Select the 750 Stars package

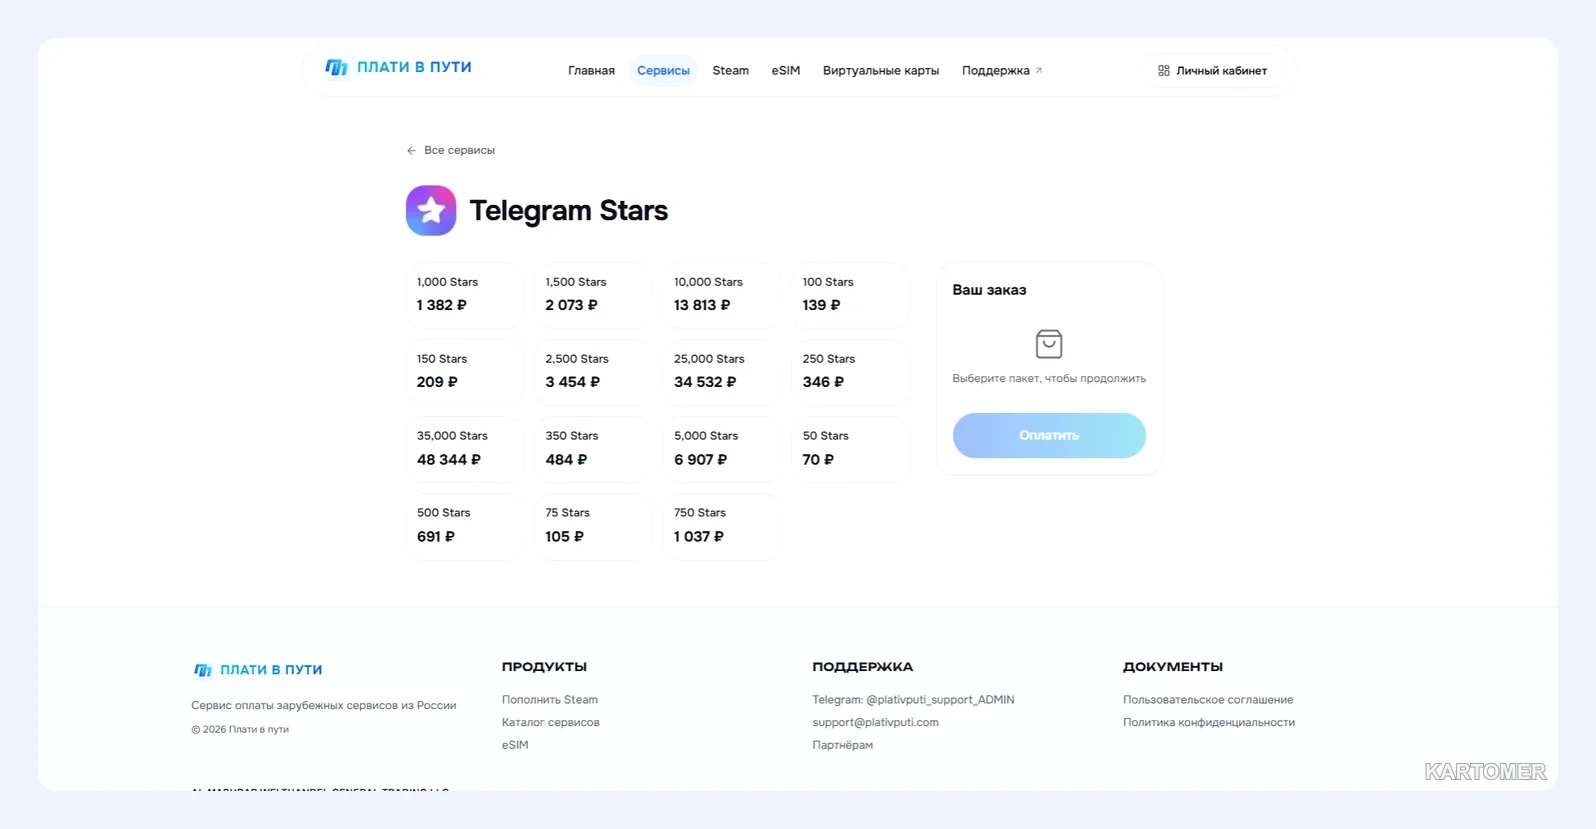[x=721, y=526]
